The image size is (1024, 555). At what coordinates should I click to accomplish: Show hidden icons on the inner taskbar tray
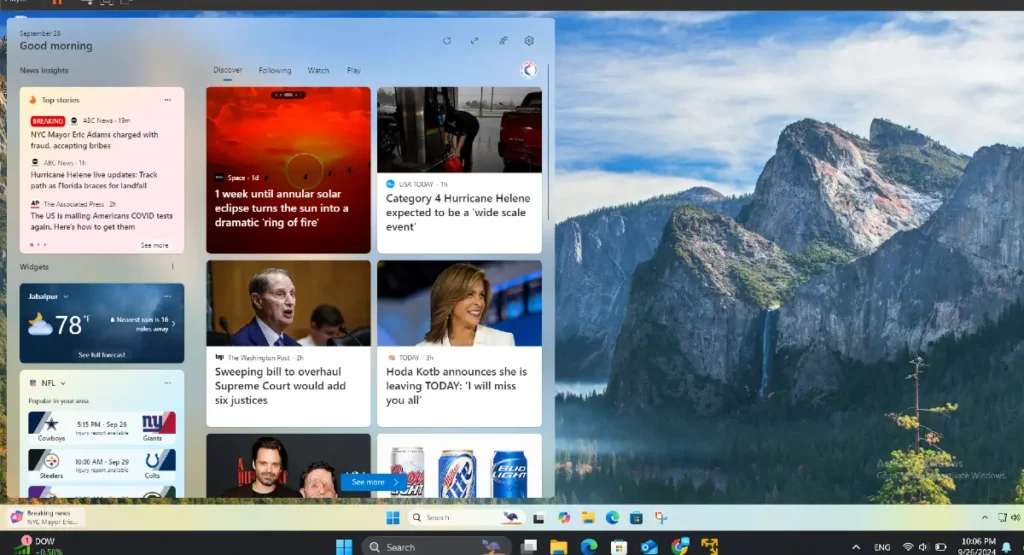pos(985,517)
